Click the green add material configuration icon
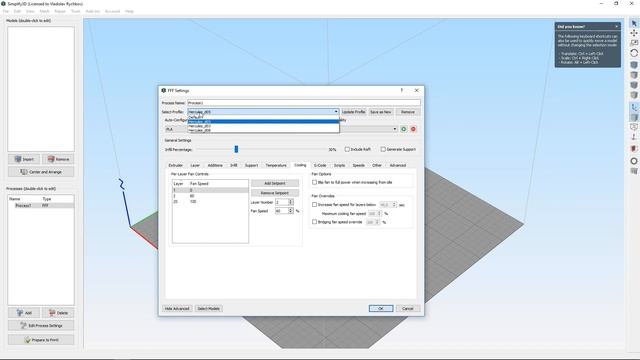The width and height of the screenshot is (640, 360). 404,129
